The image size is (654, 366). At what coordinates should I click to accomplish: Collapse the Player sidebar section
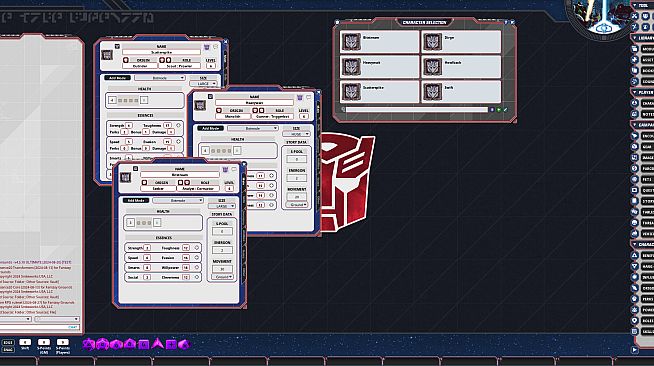pos(635,92)
